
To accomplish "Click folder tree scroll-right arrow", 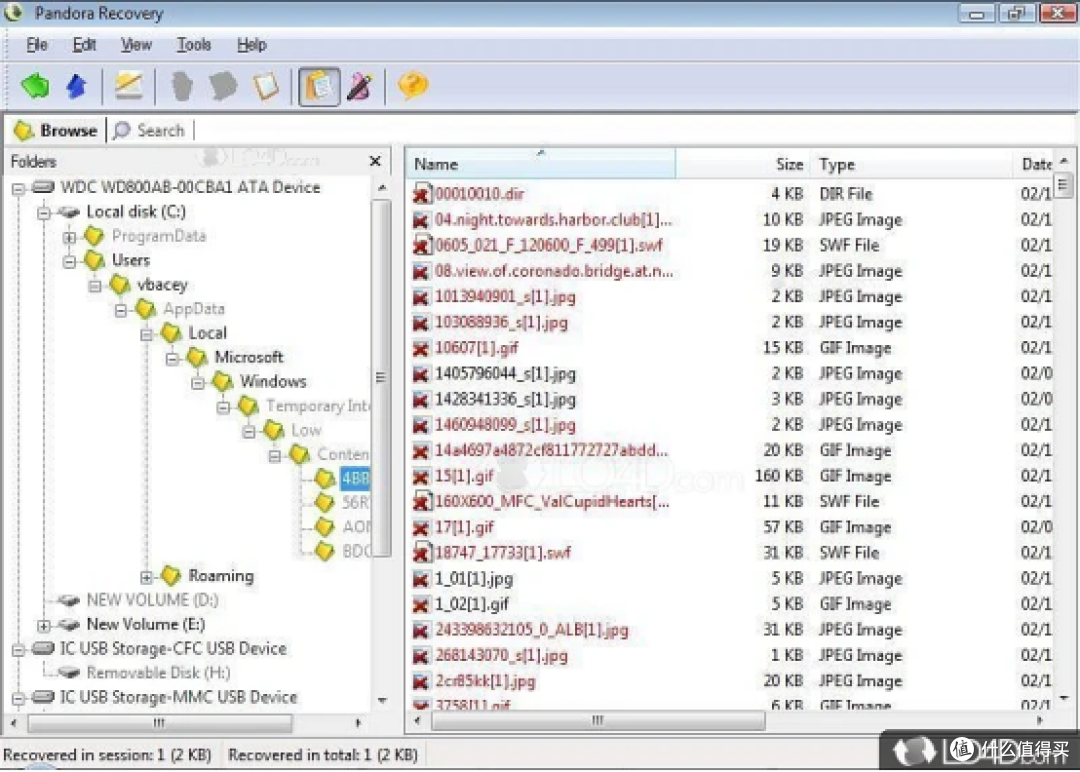I will [x=357, y=723].
